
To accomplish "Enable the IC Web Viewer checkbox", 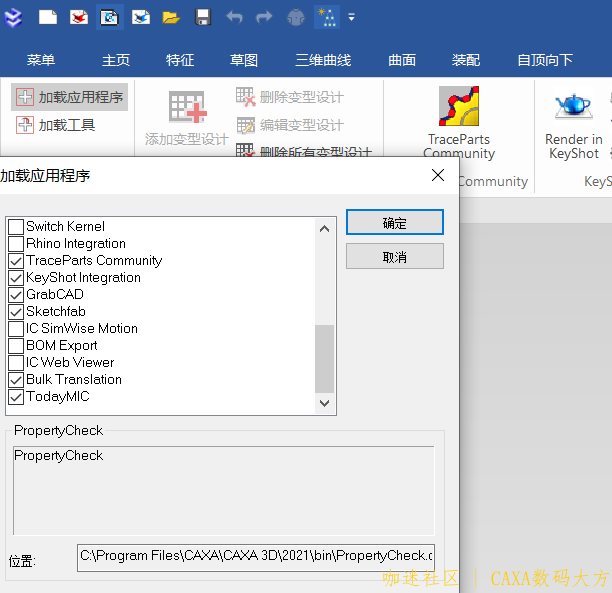I will tap(16, 363).
